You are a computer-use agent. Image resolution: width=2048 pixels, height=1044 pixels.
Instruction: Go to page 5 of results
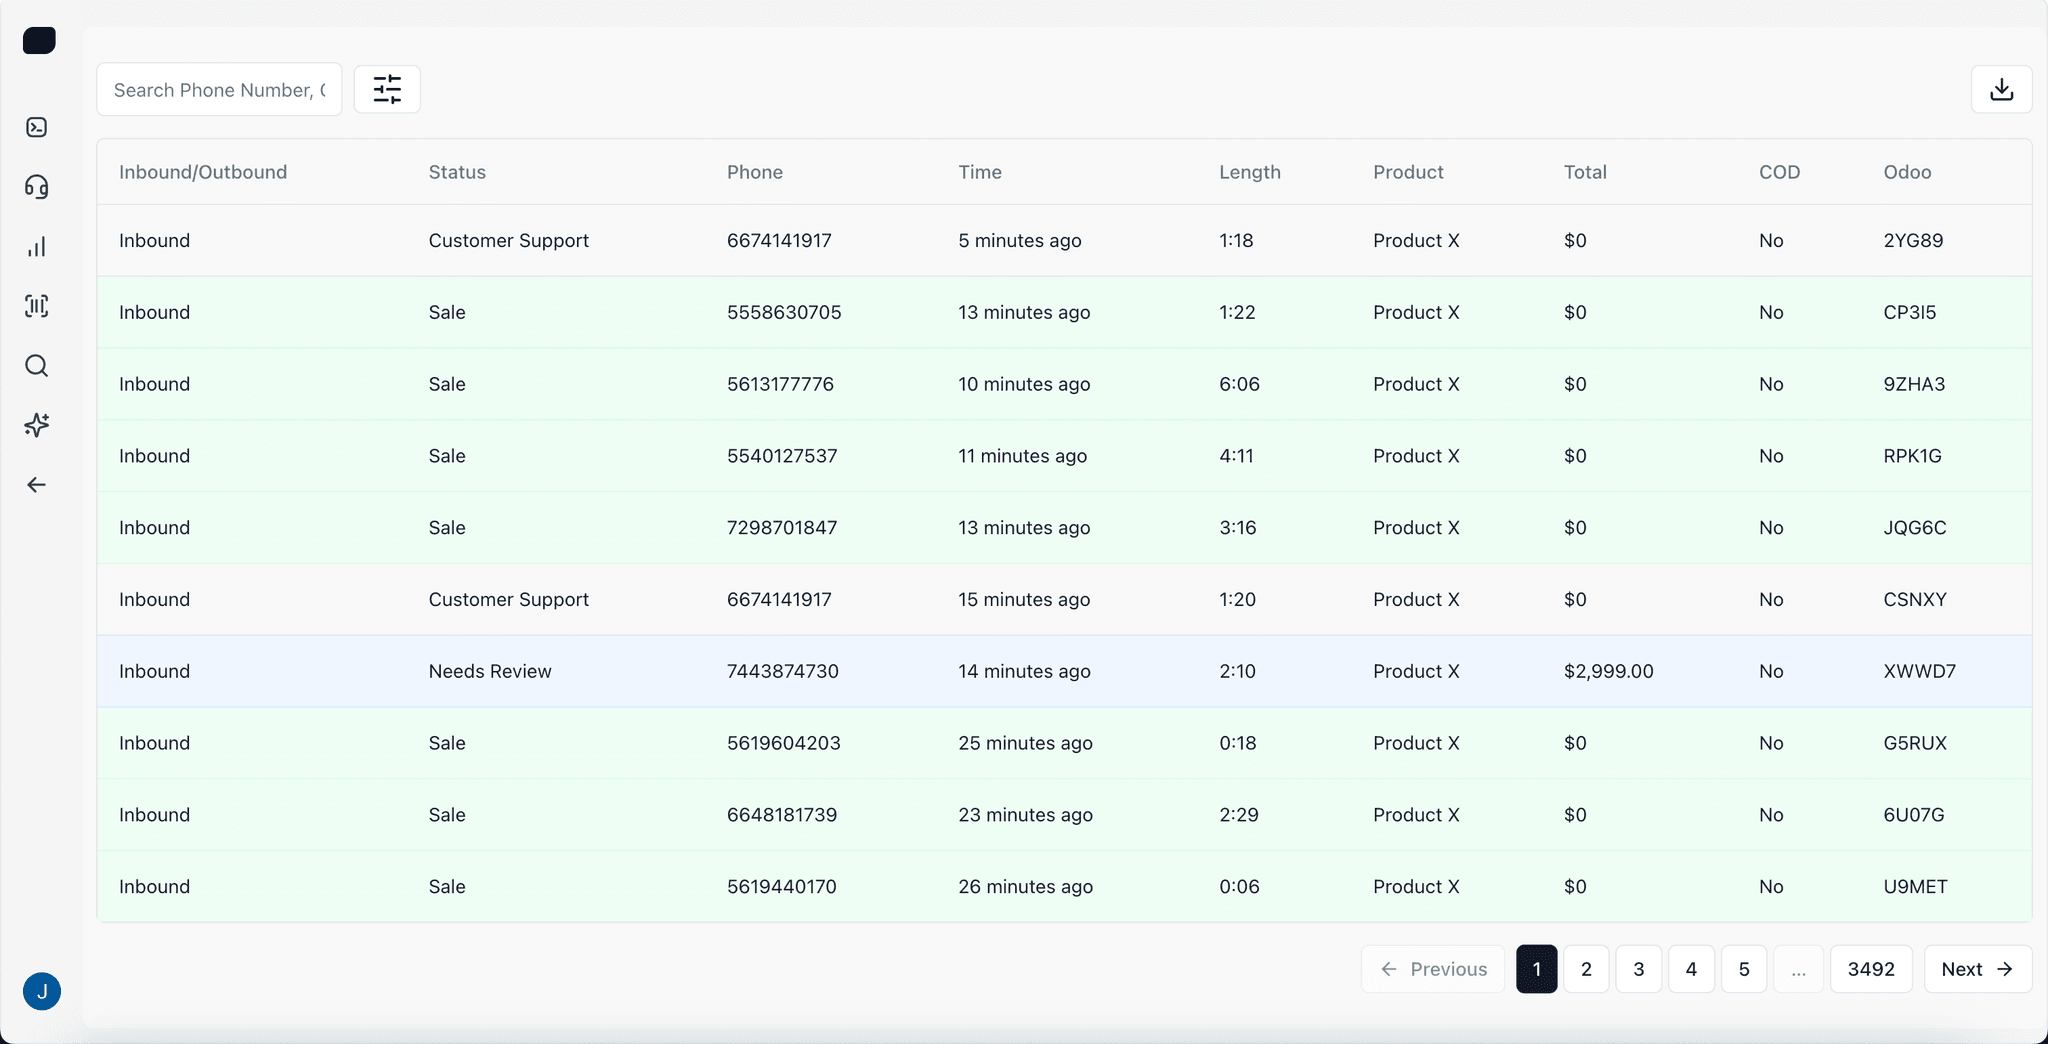click(x=1744, y=969)
